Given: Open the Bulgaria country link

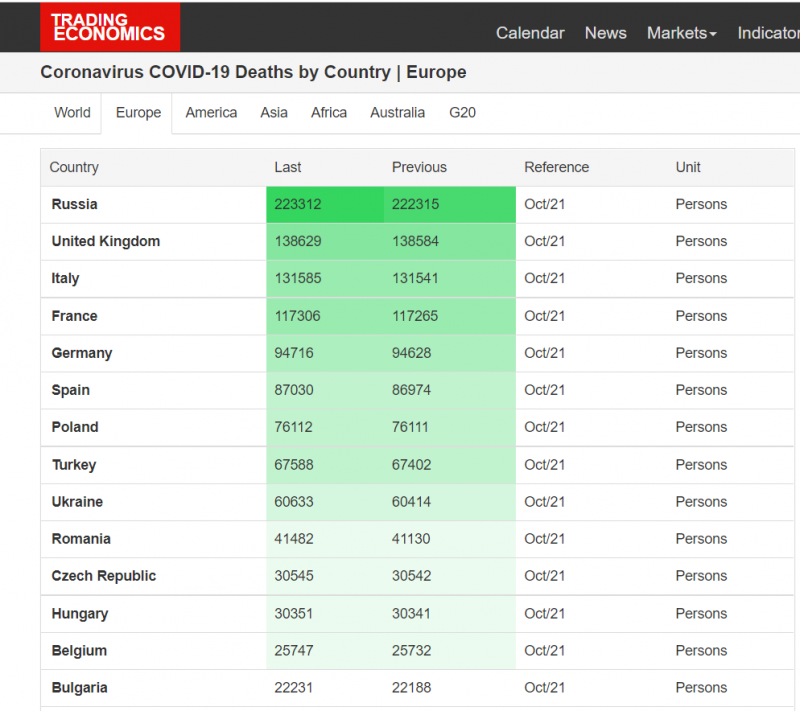Looking at the screenshot, I should point(80,688).
